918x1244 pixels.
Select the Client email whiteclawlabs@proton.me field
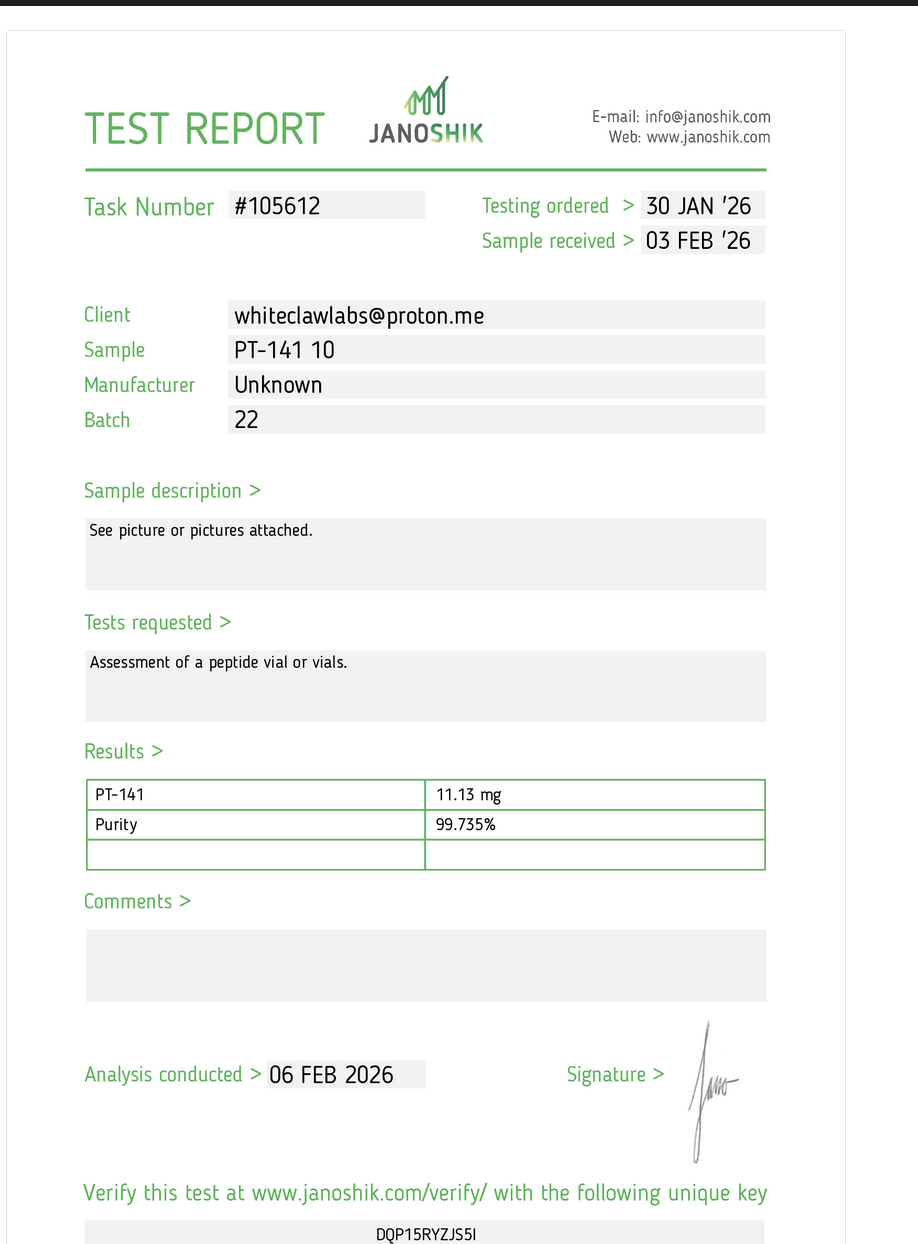coord(496,316)
